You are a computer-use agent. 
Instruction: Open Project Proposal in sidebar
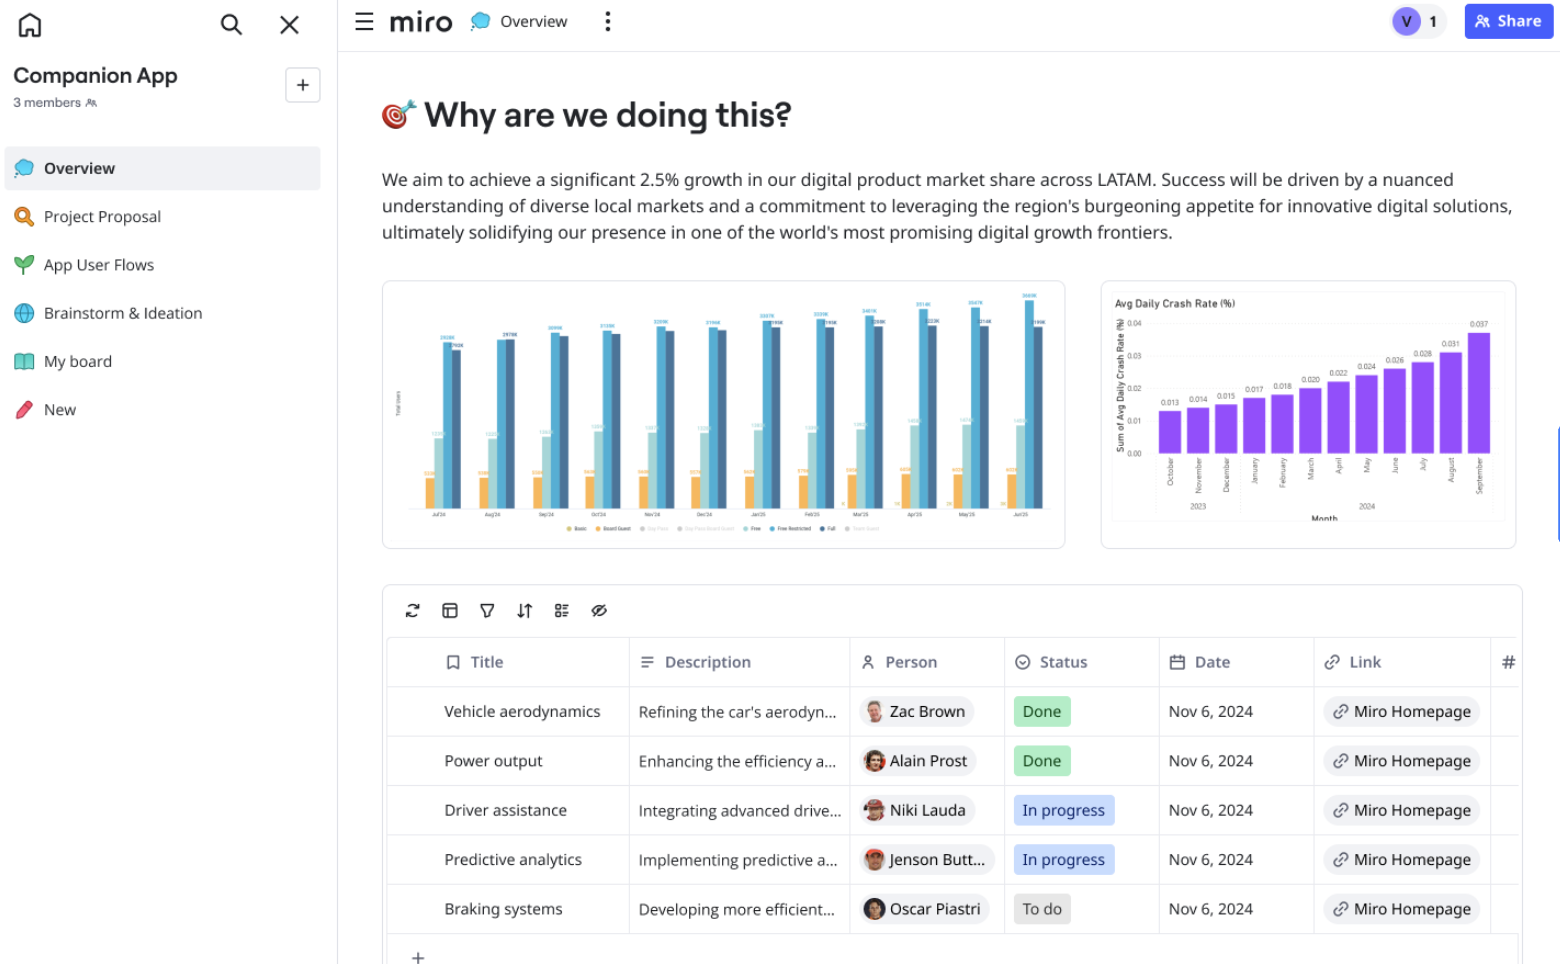point(102,217)
